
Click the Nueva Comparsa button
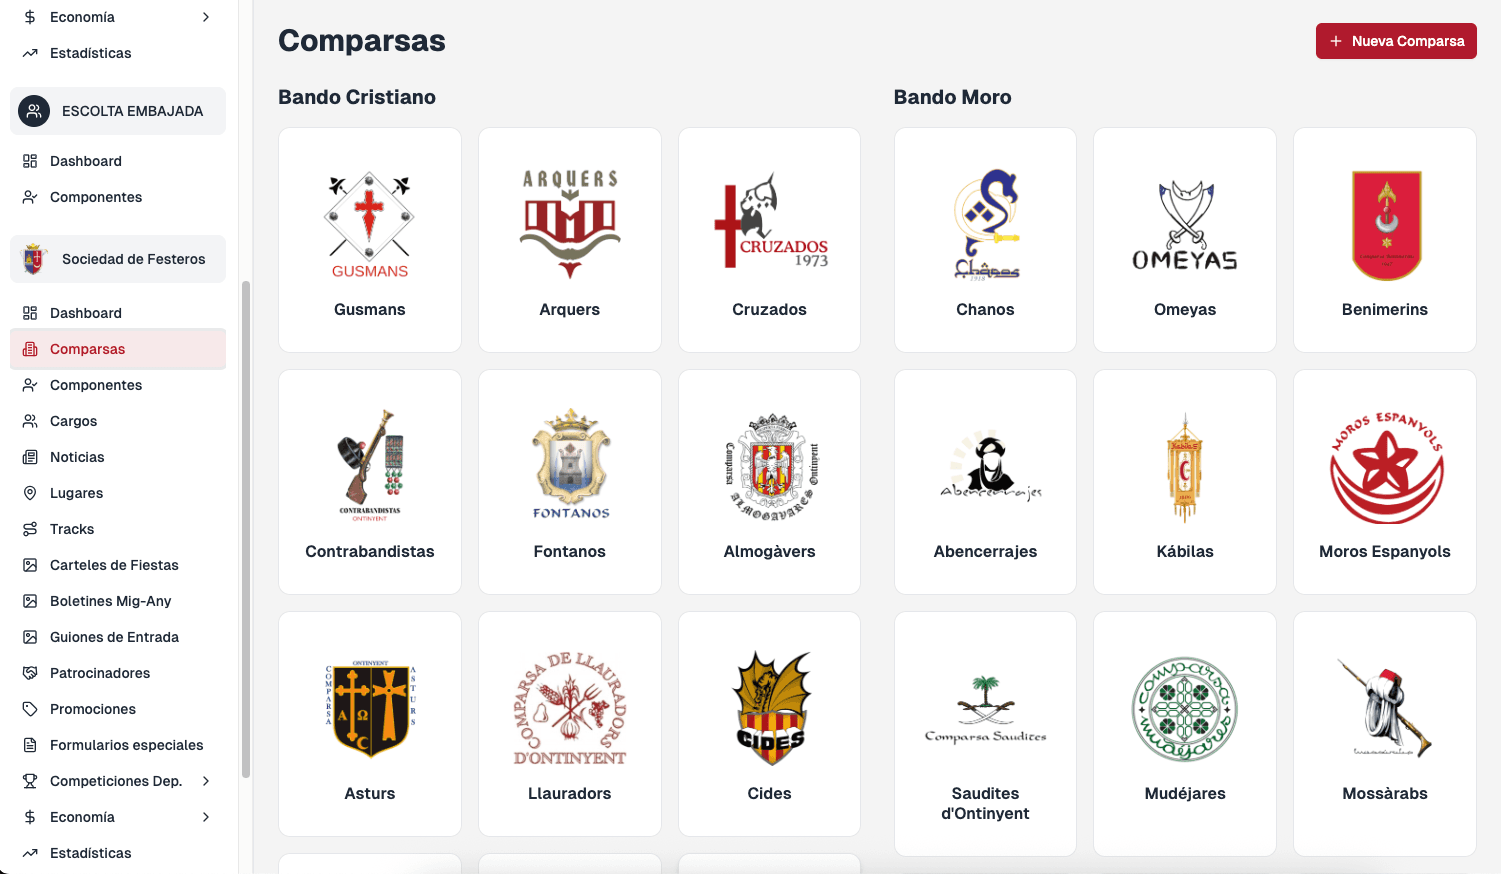click(1396, 41)
